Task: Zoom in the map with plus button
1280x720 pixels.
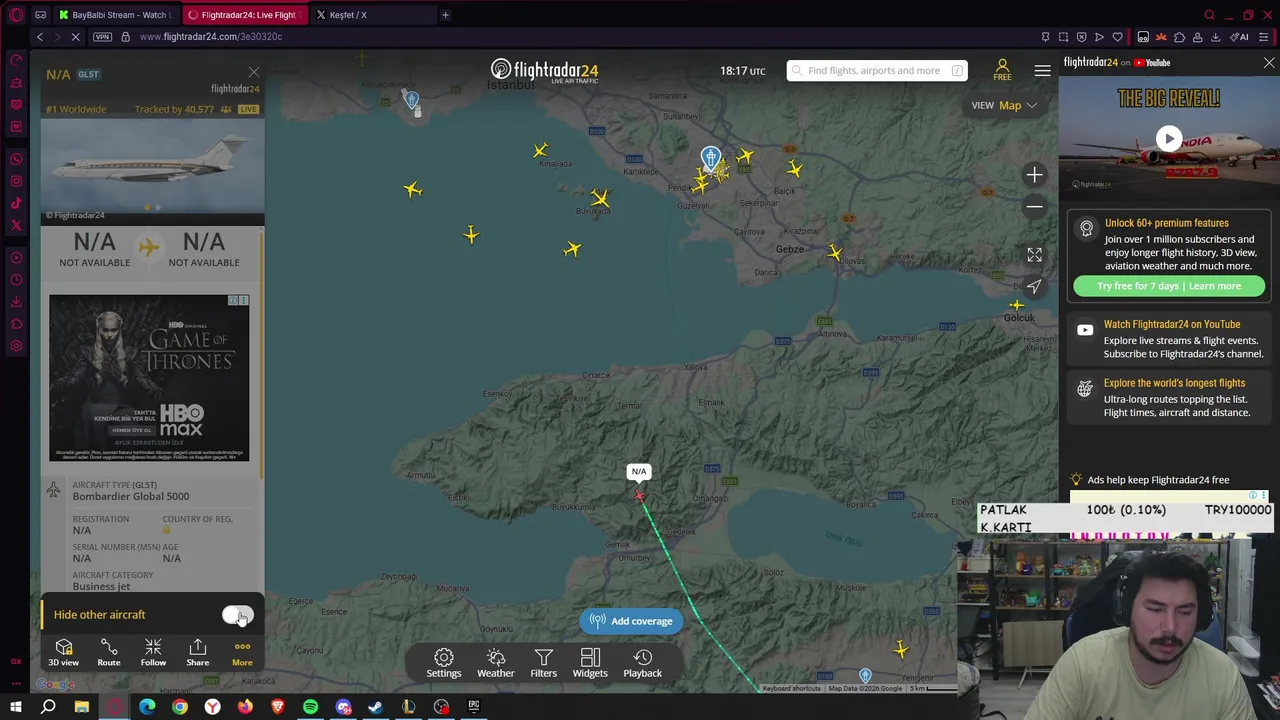Action: pyautogui.click(x=1034, y=175)
